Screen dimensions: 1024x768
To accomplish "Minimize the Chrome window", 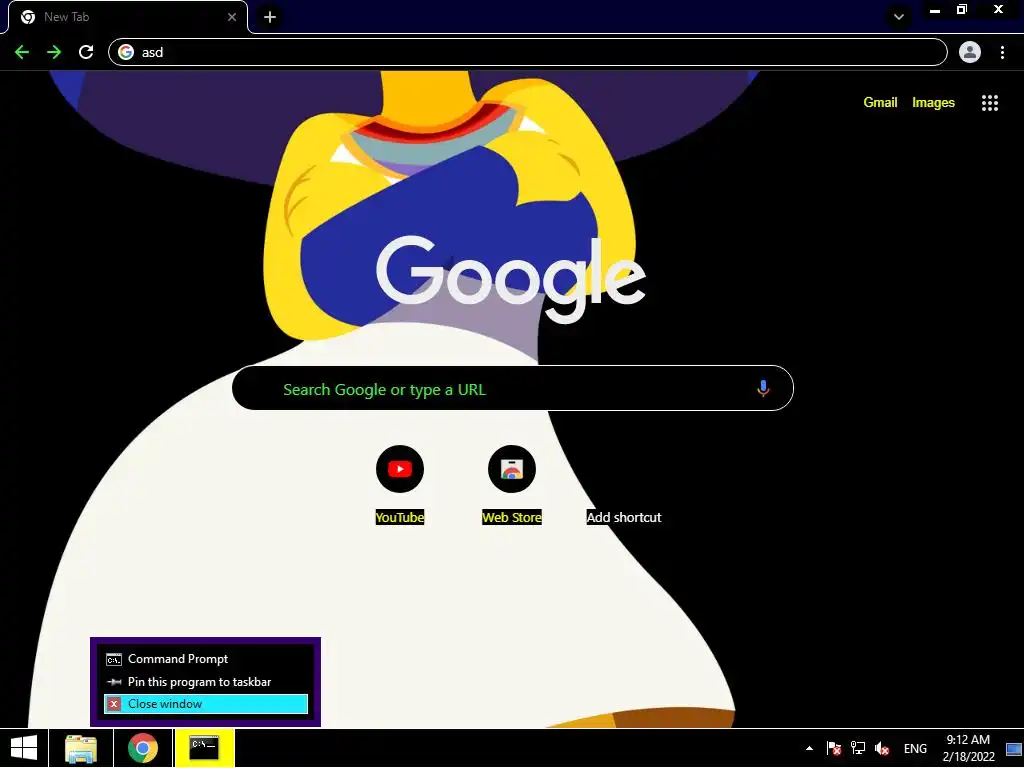I will click(x=935, y=10).
